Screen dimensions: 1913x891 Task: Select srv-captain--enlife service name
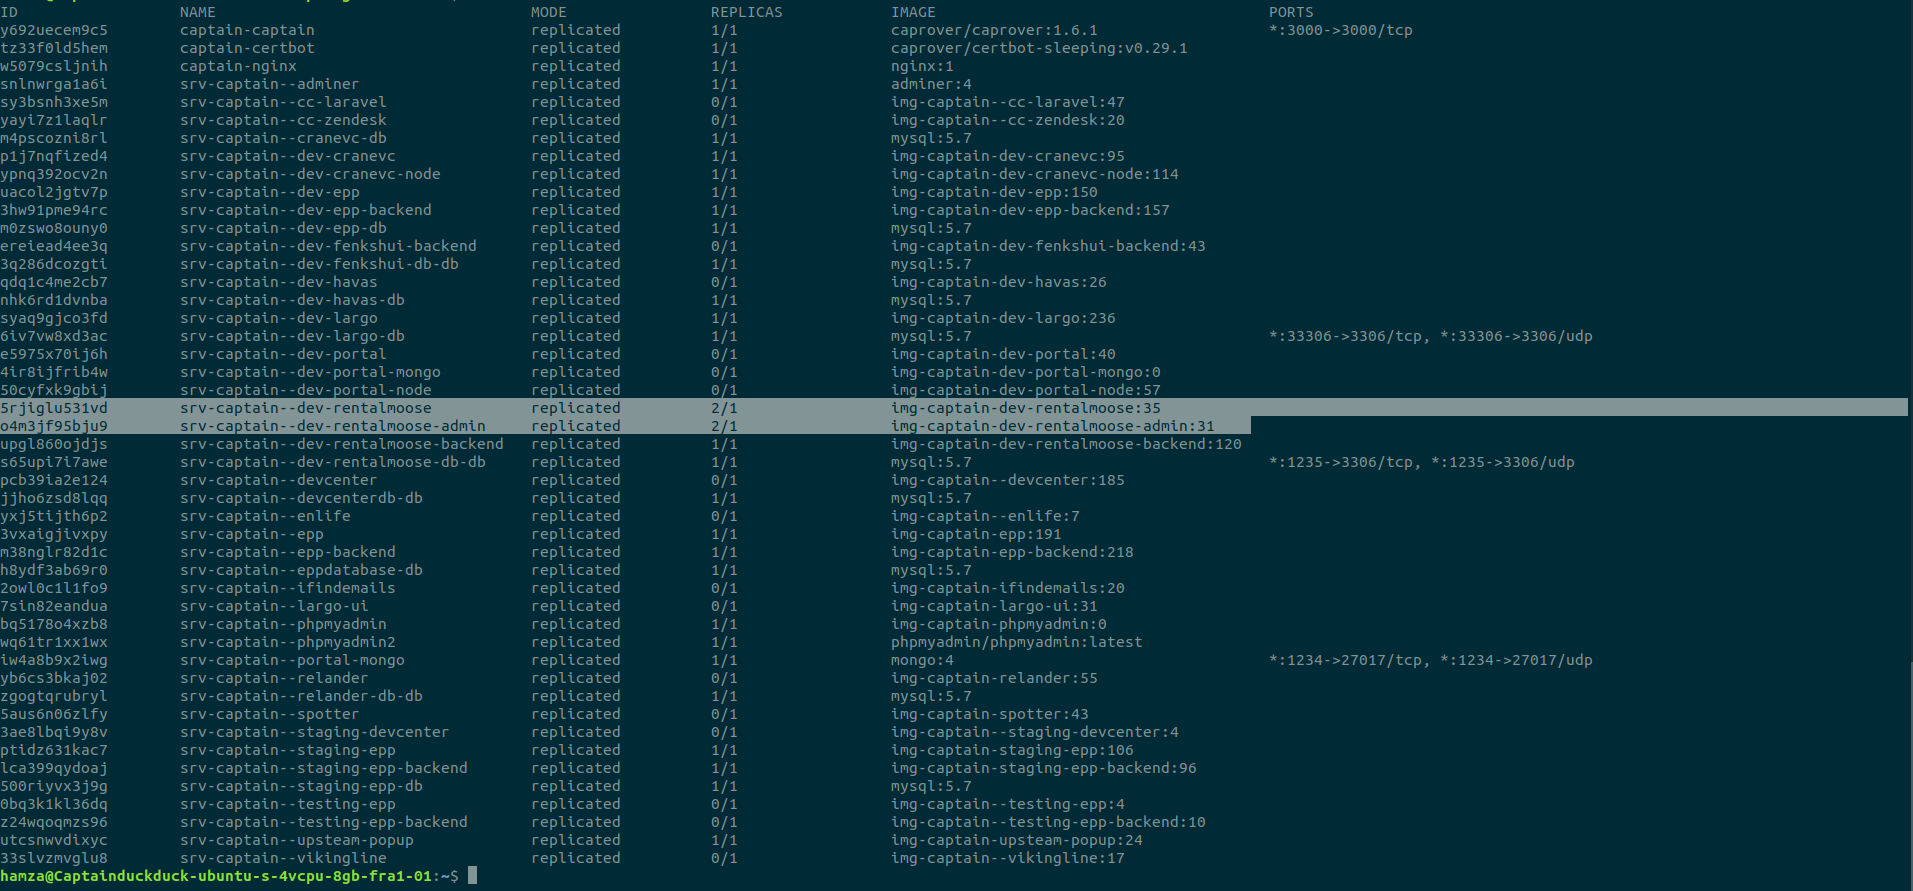point(265,516)
